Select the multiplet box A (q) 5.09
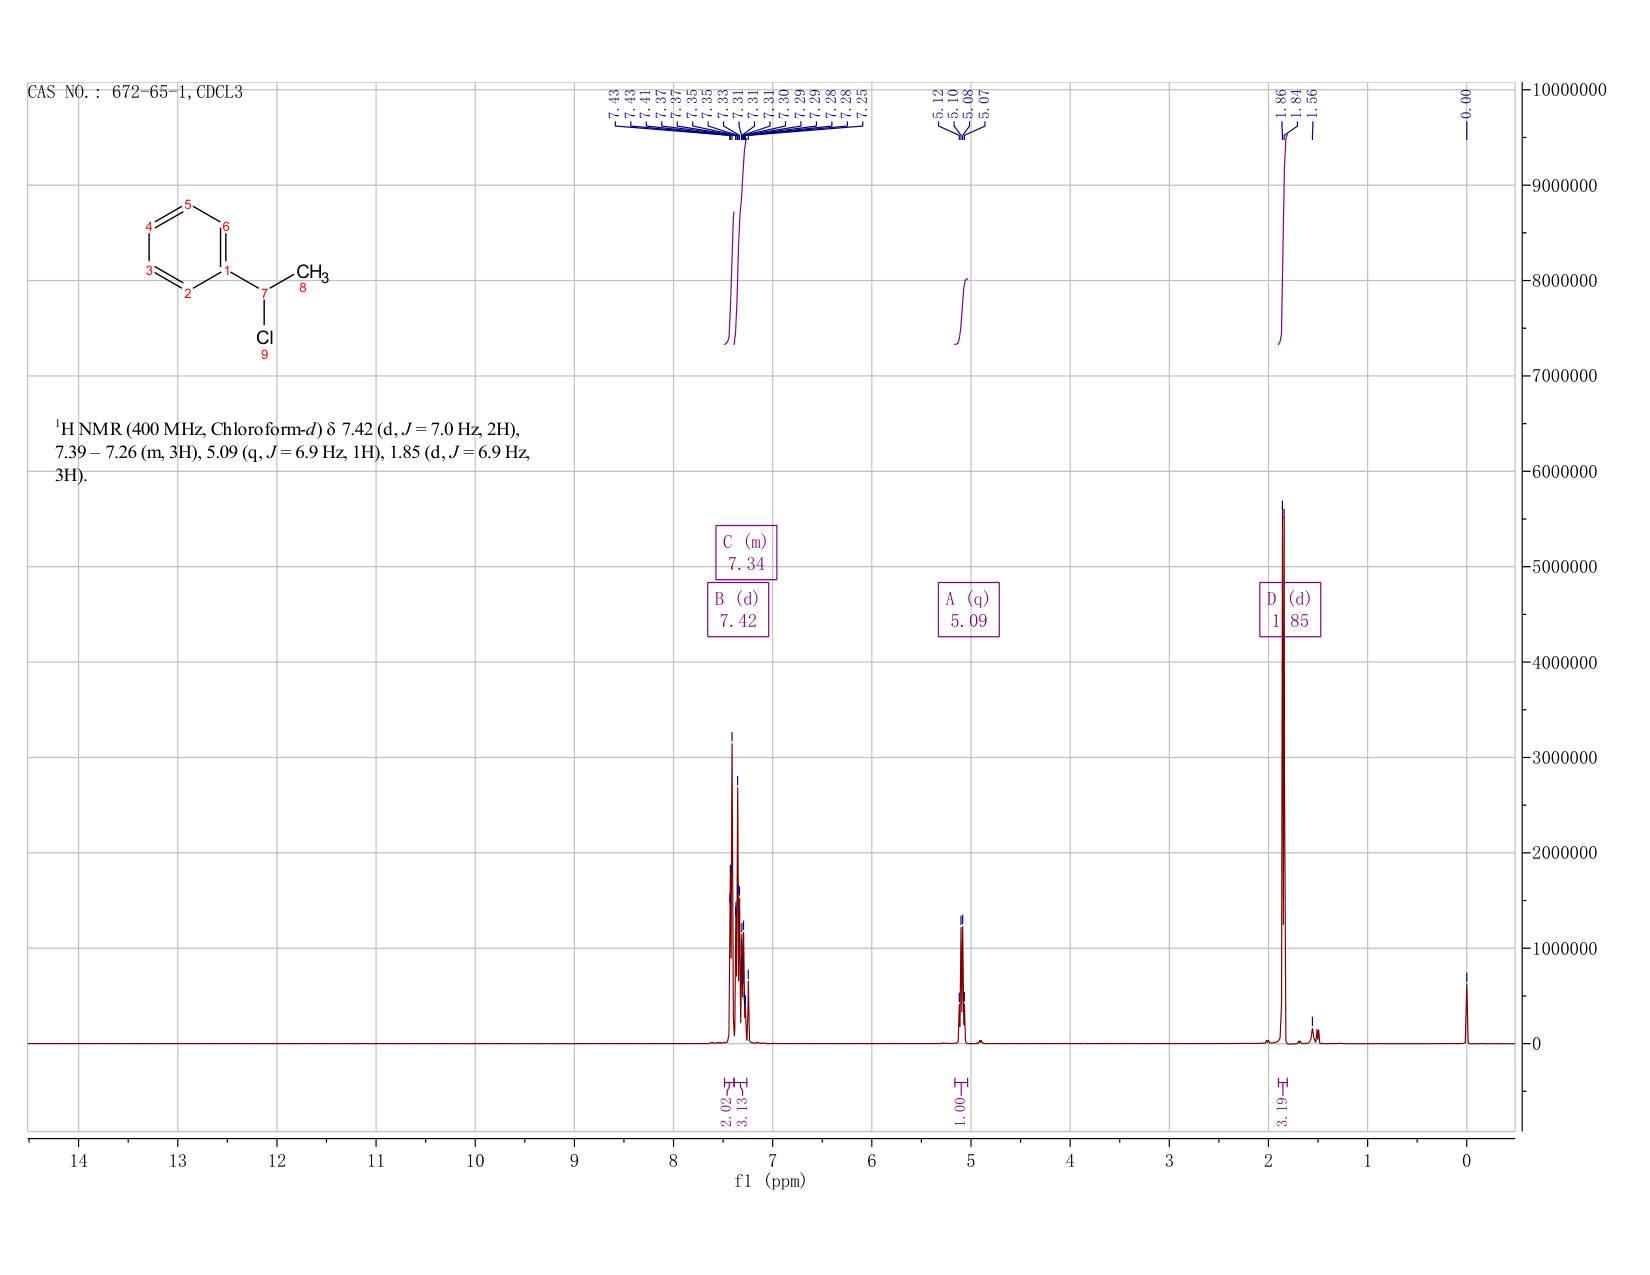 (969, 609)
